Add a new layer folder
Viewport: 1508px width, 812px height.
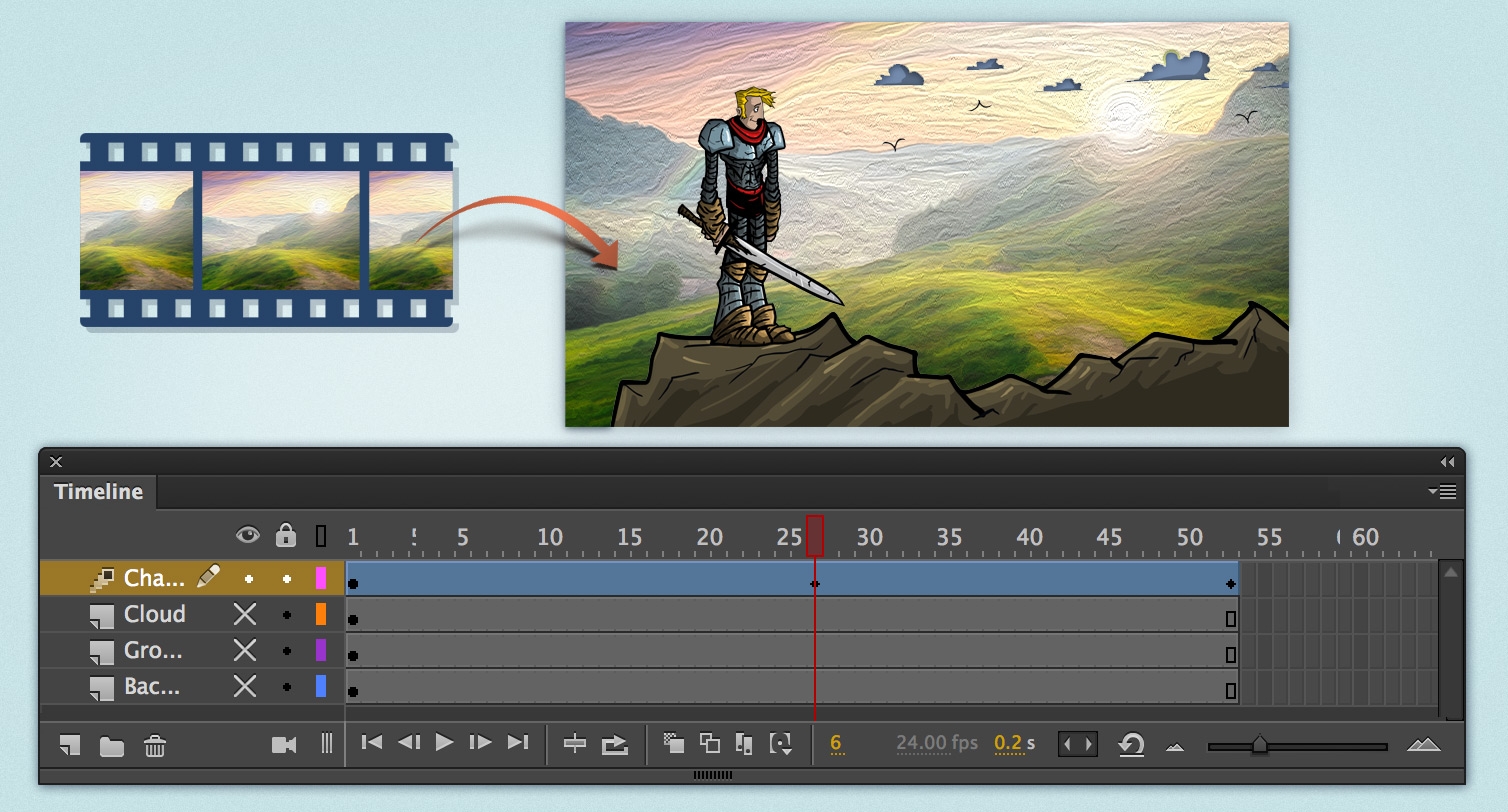point(110,745)
